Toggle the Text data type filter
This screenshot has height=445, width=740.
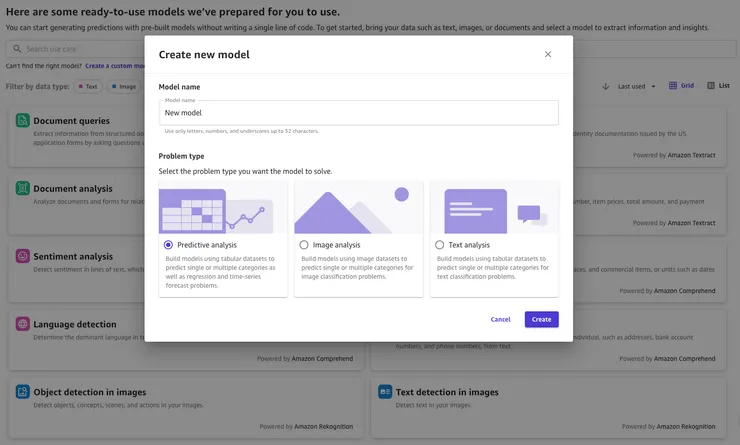tap(88, 86)
